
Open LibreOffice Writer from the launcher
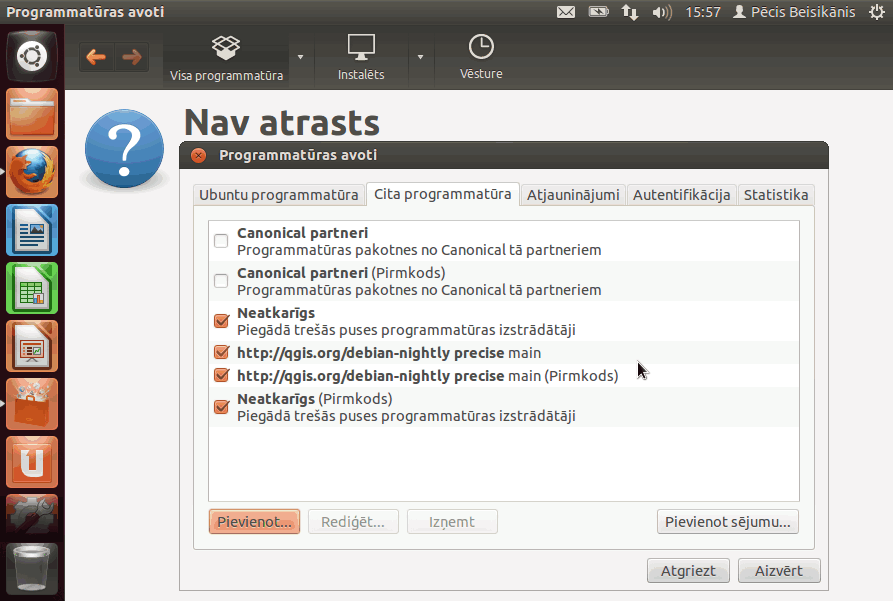click(x=32, y=230)
